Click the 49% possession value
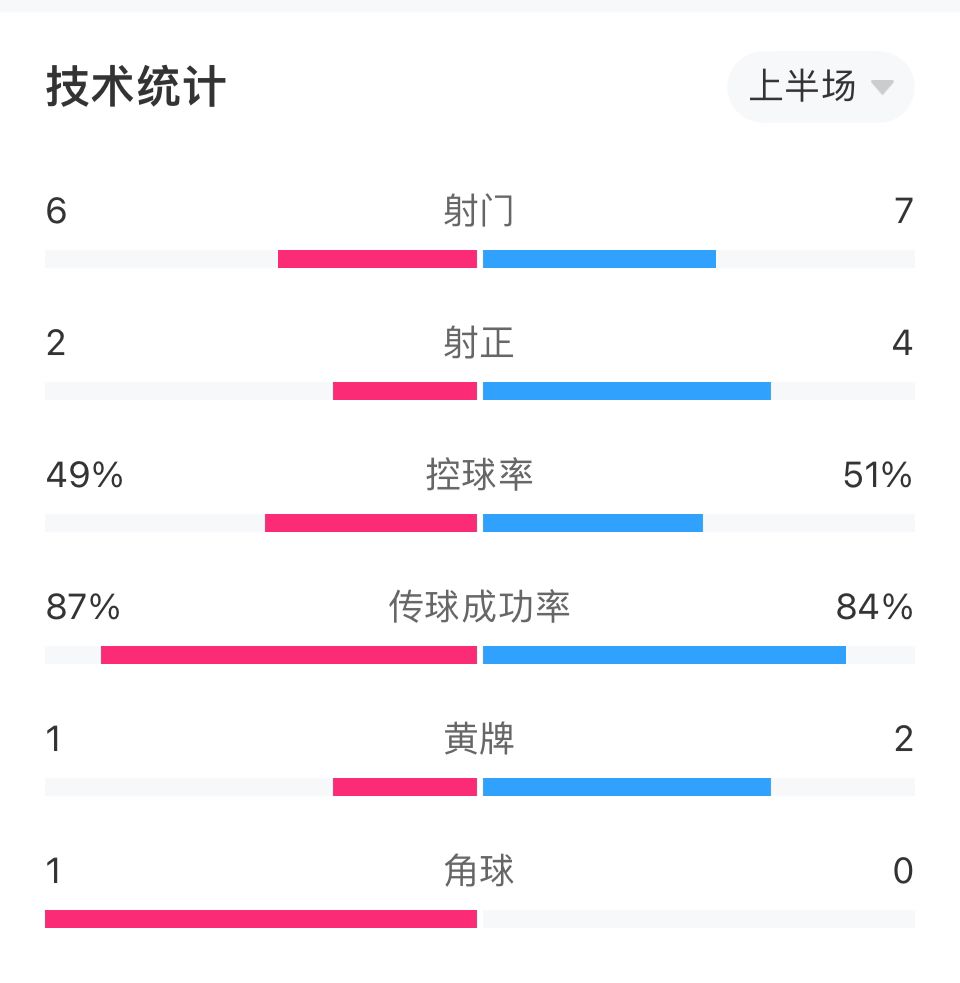 point(85,475)
